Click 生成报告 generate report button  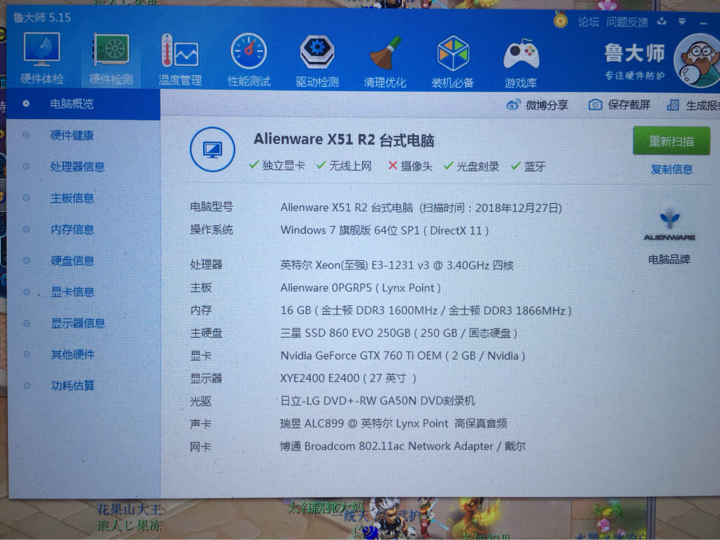click(x=695, y=105)
